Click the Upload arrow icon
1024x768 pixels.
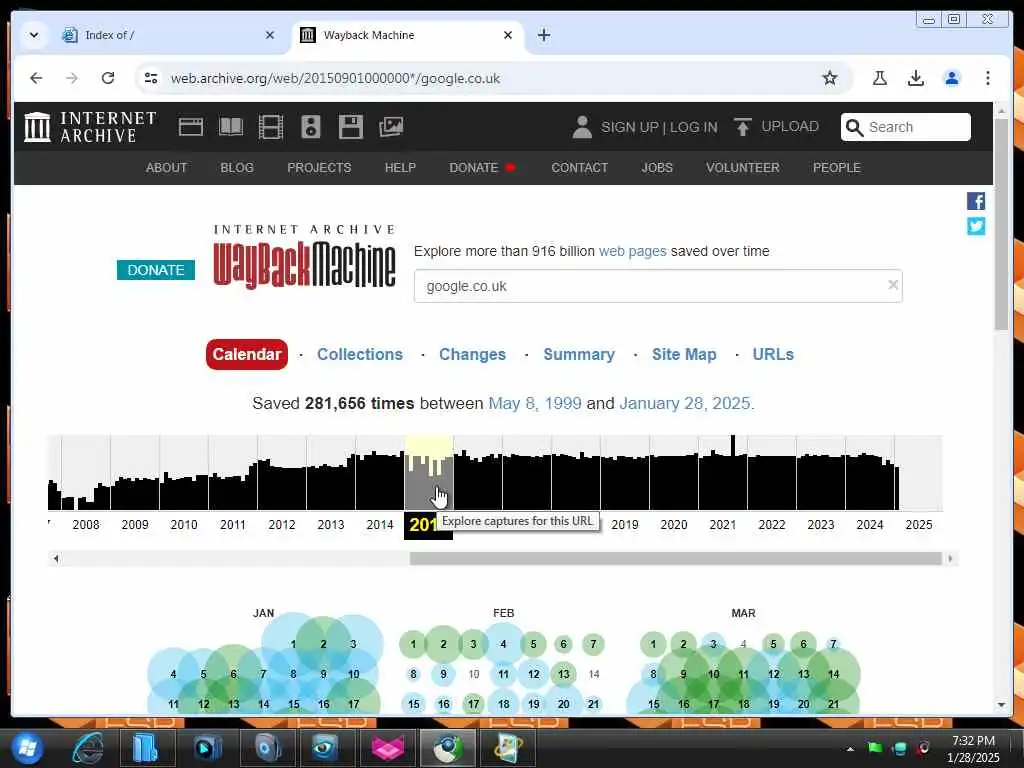pyautogui.click(x=743, y=127)
